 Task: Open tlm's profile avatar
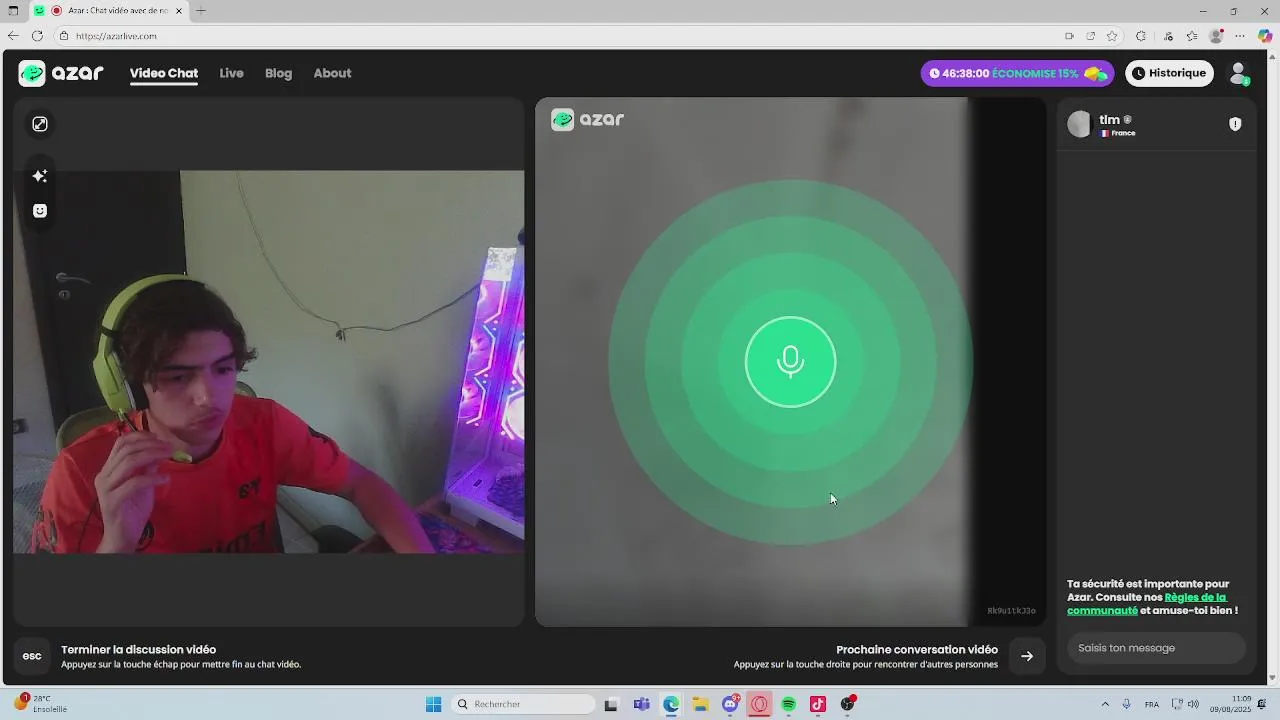coord(1079,124)
